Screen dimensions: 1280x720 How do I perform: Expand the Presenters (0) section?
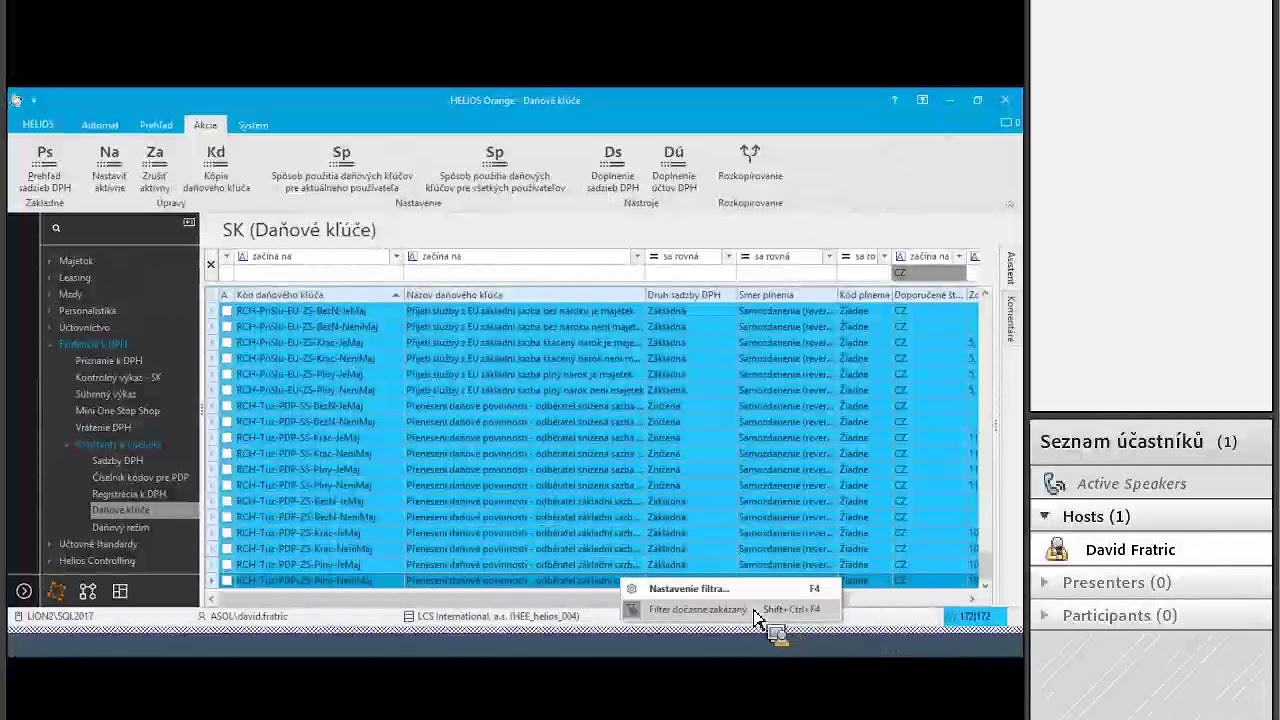point(1045,582)
